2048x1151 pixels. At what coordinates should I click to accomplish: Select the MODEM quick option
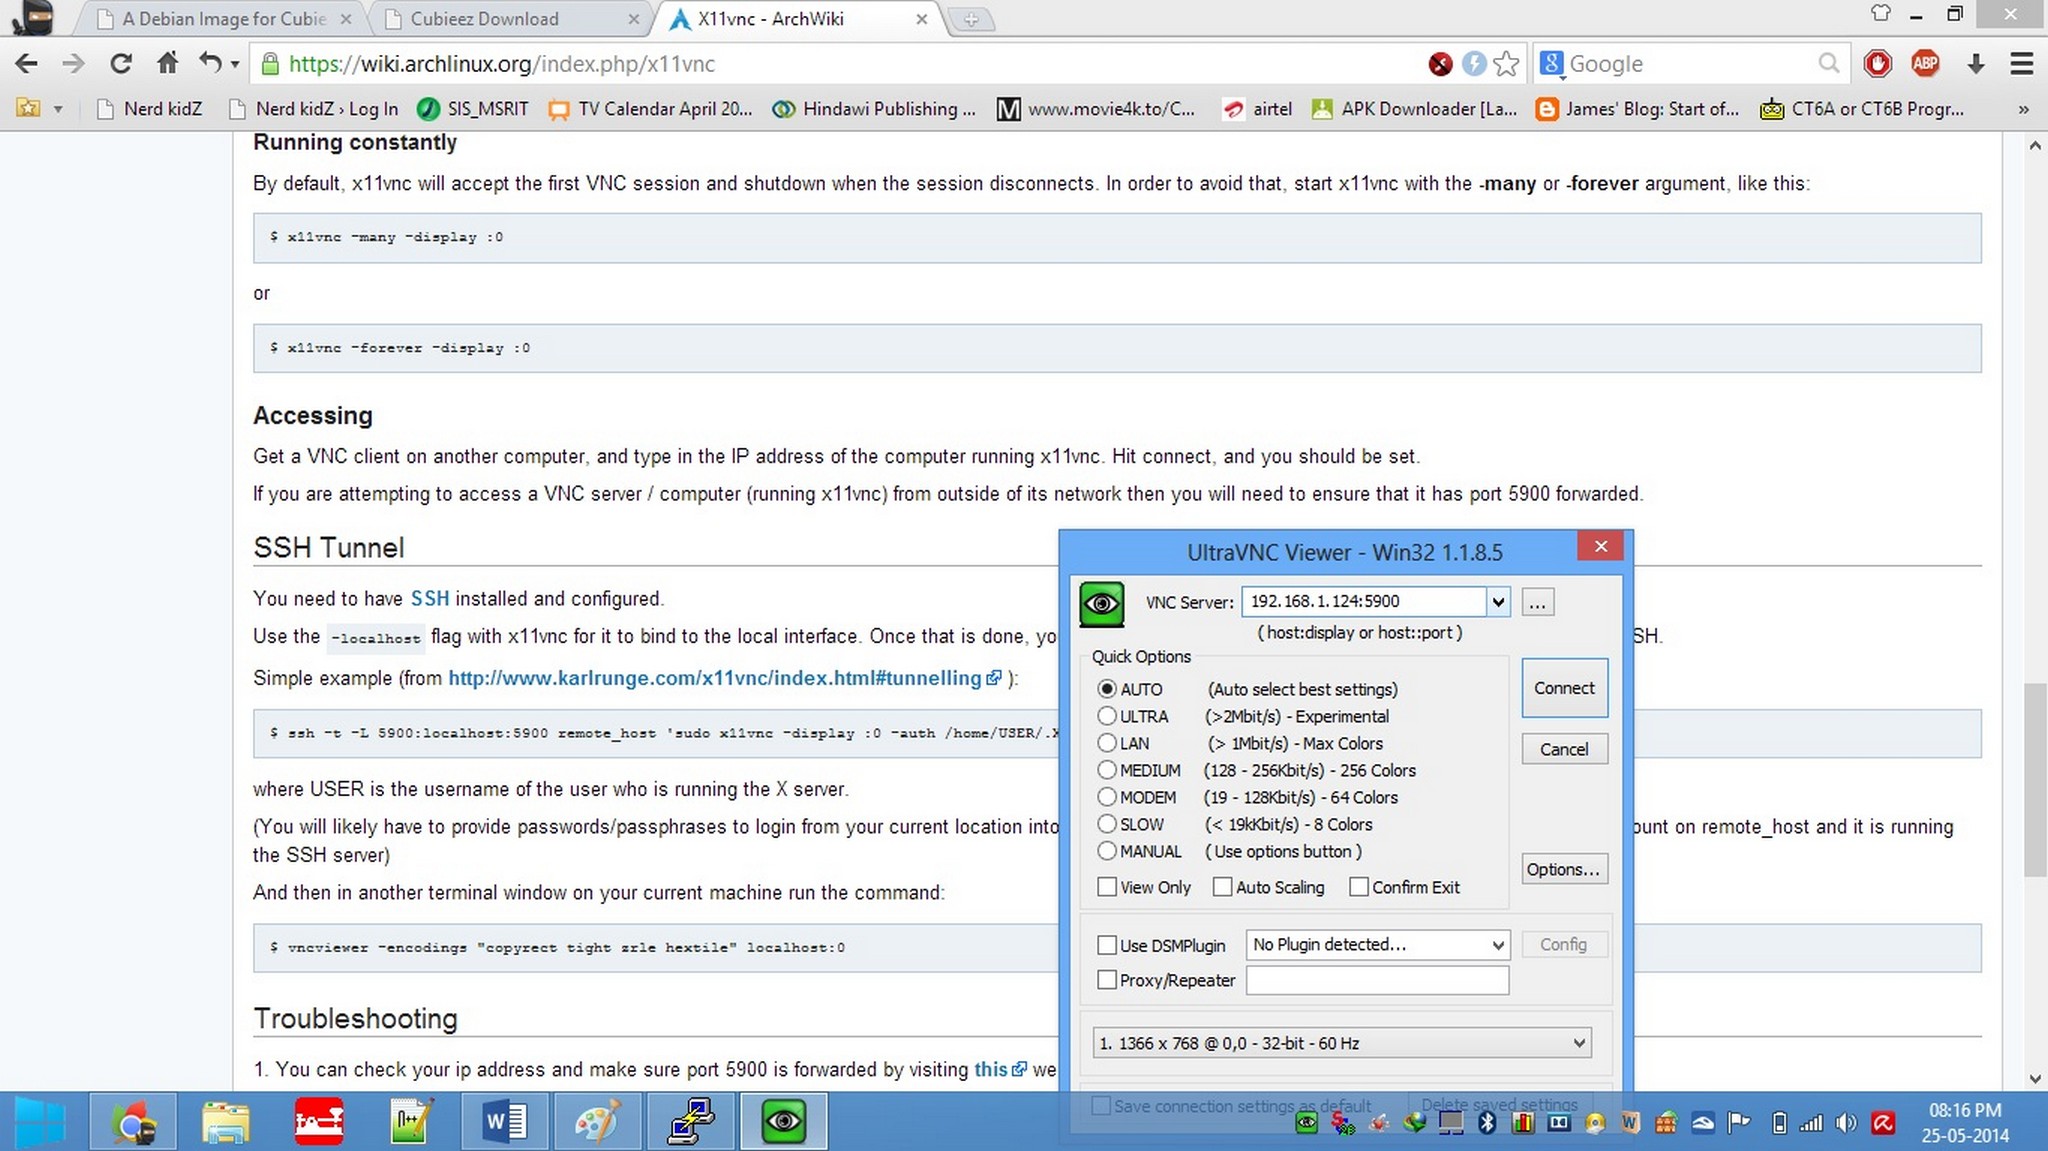(1106, 797)
